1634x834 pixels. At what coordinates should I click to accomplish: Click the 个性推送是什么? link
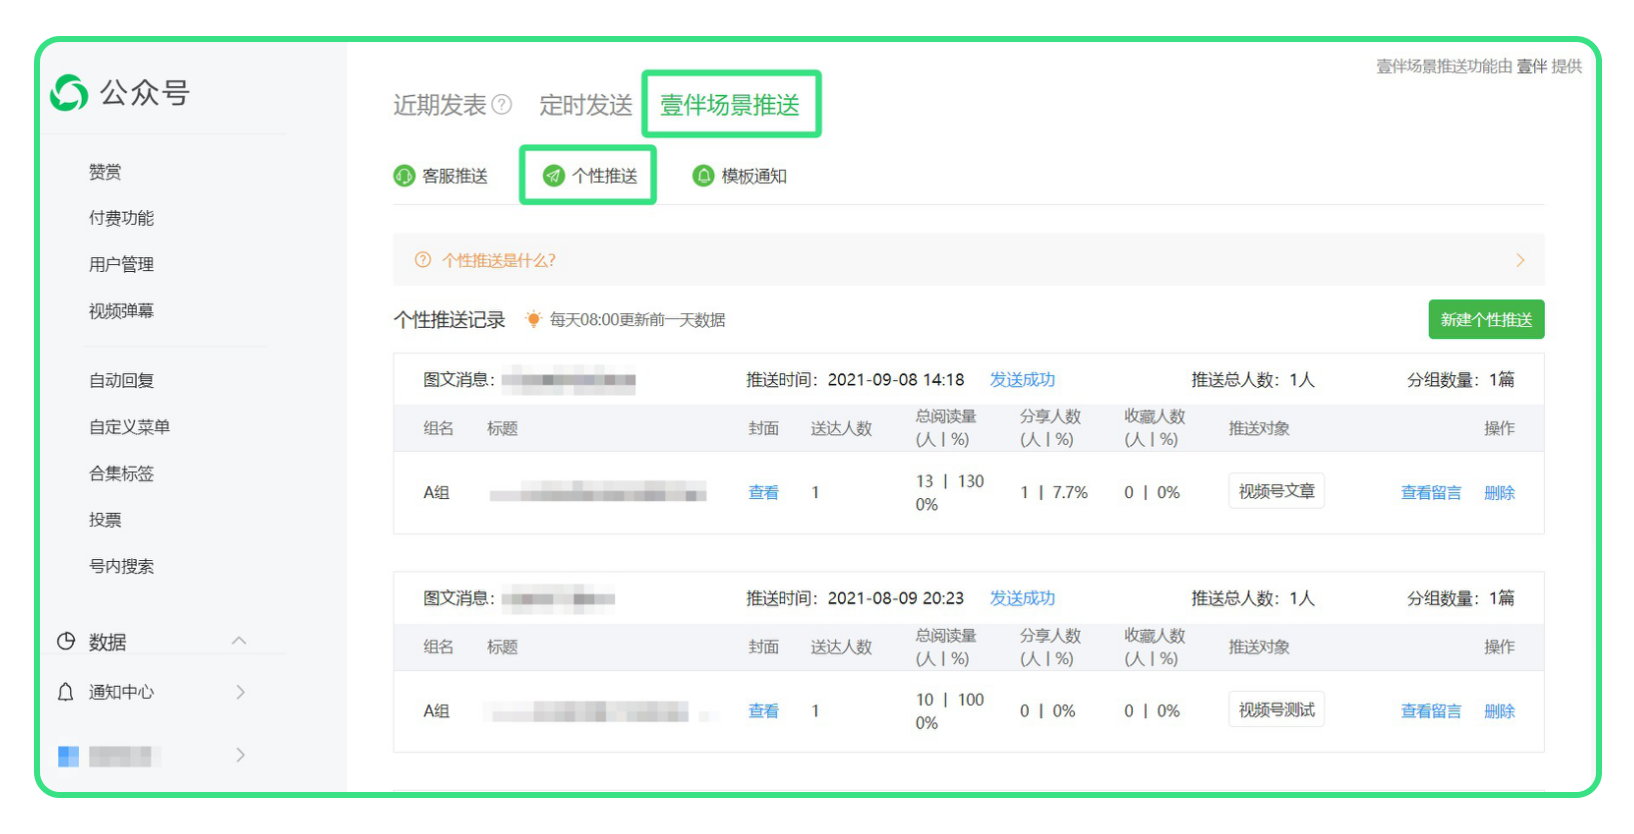point(499,260)
